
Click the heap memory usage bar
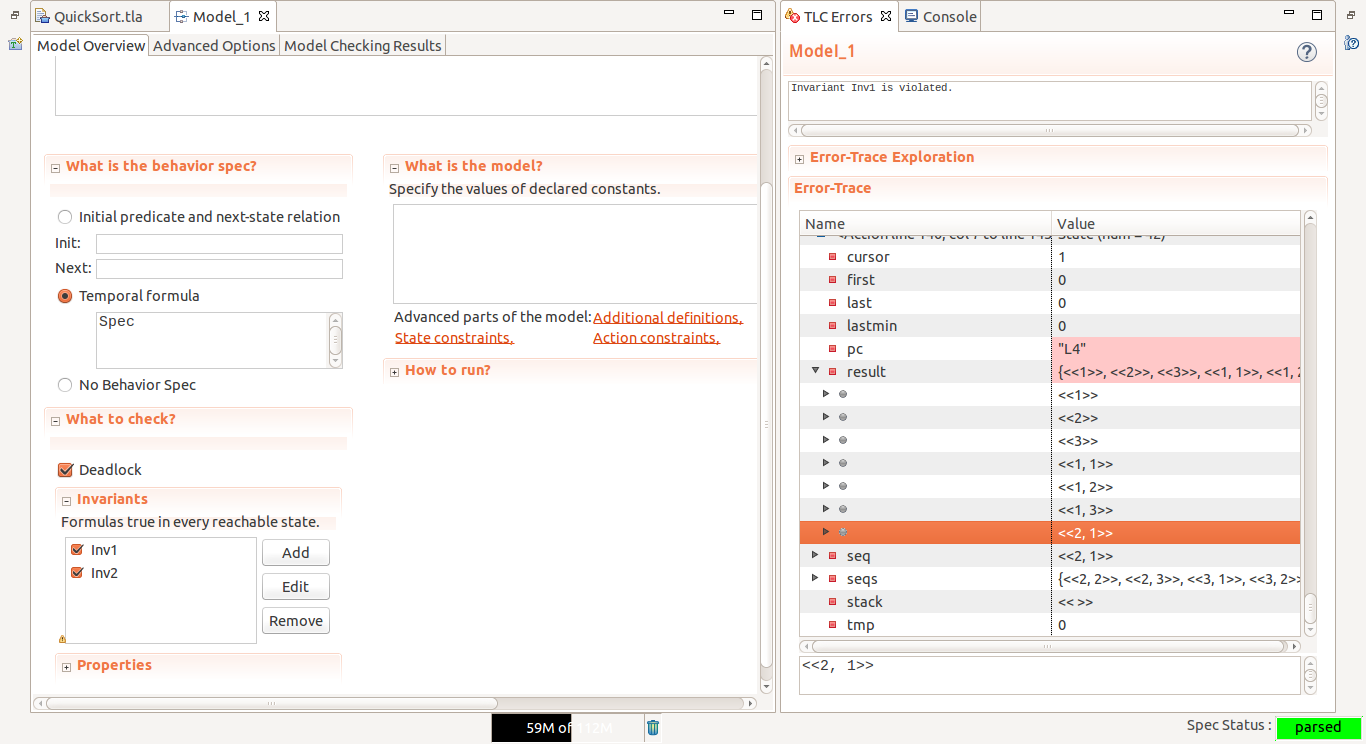[x=567, y=727]
